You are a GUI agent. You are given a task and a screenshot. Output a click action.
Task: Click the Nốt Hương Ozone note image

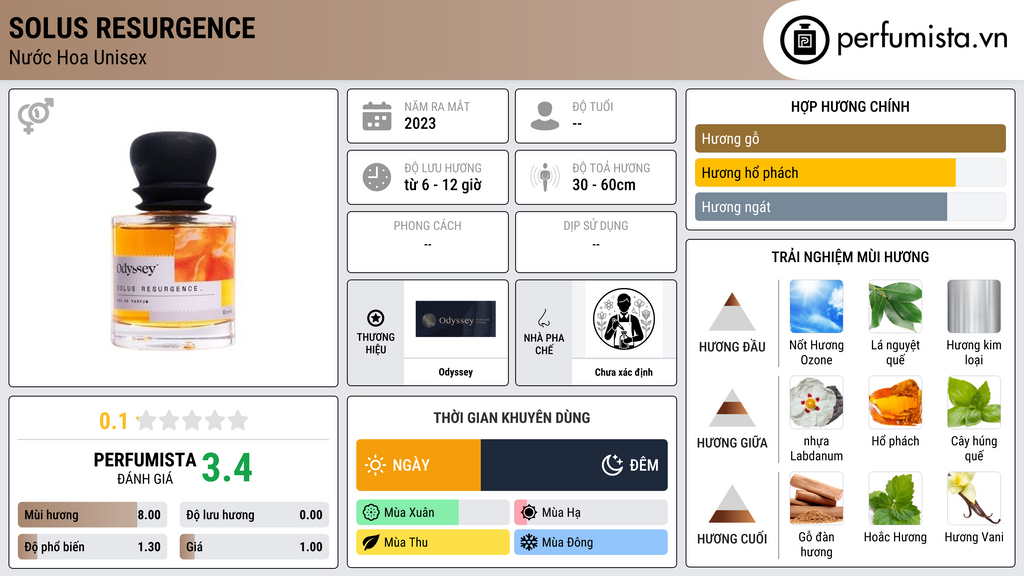(816, 306)
